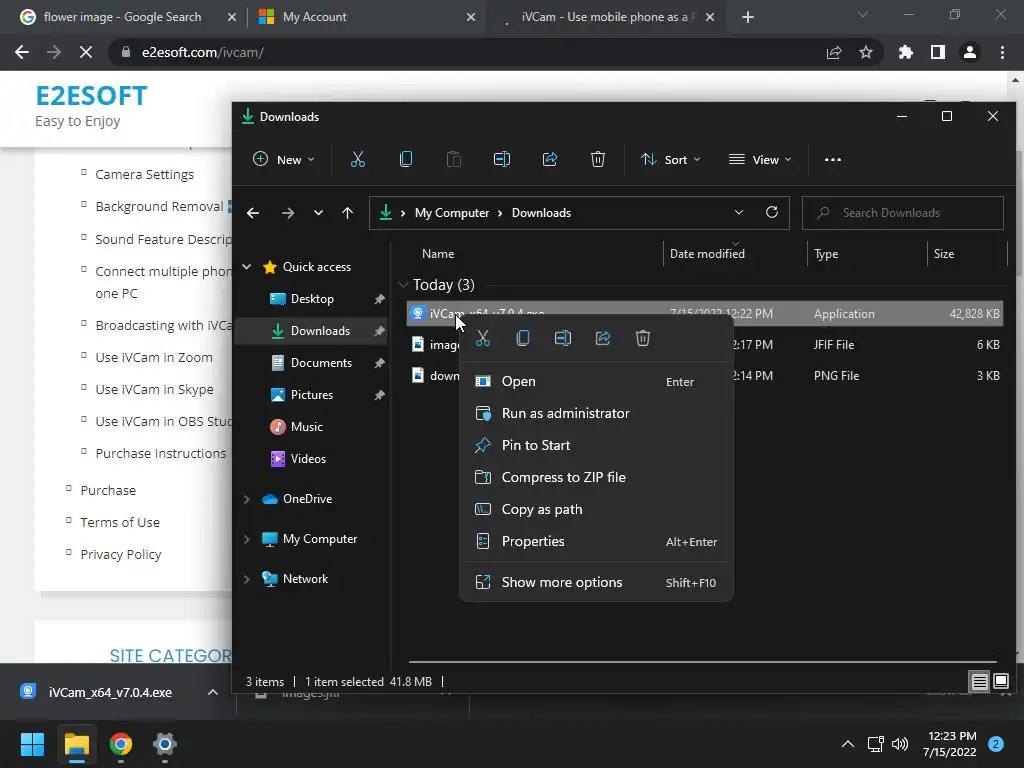This screenshot has width=1024, height=768.
Task: Click Chrome share page icon
Action: point(834,52)
